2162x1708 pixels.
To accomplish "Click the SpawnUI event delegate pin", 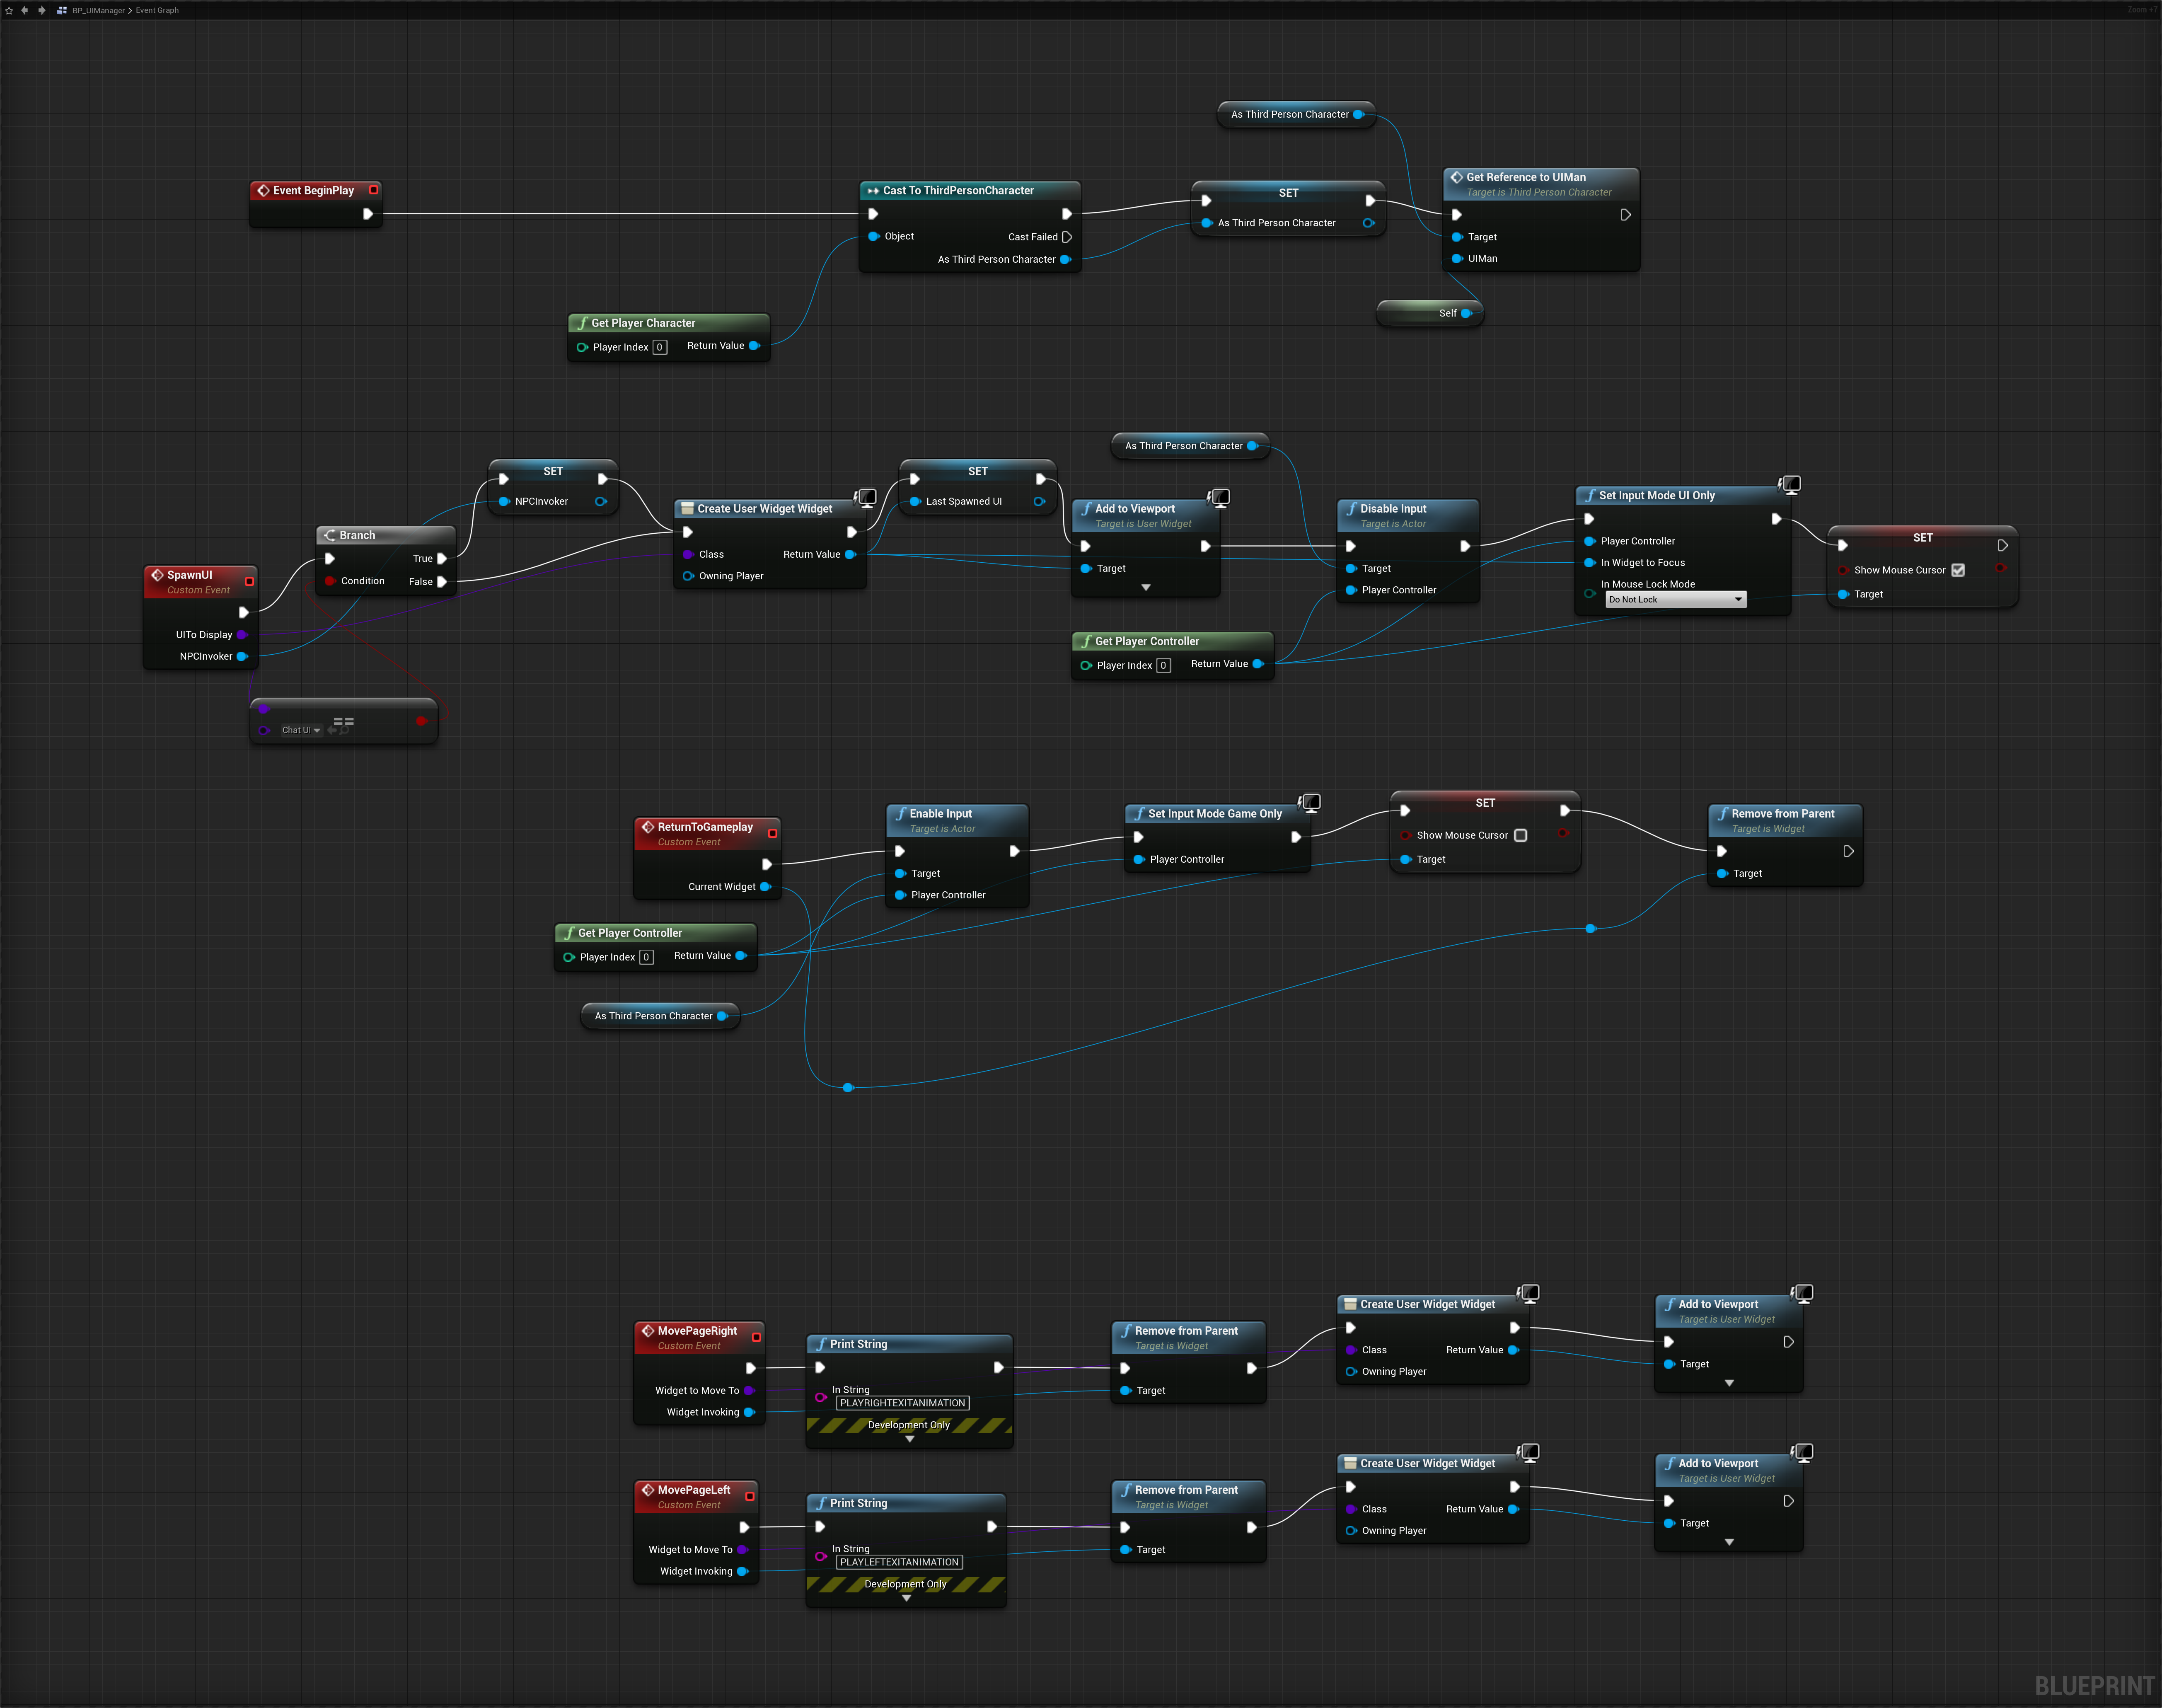I will pos(249,581).
